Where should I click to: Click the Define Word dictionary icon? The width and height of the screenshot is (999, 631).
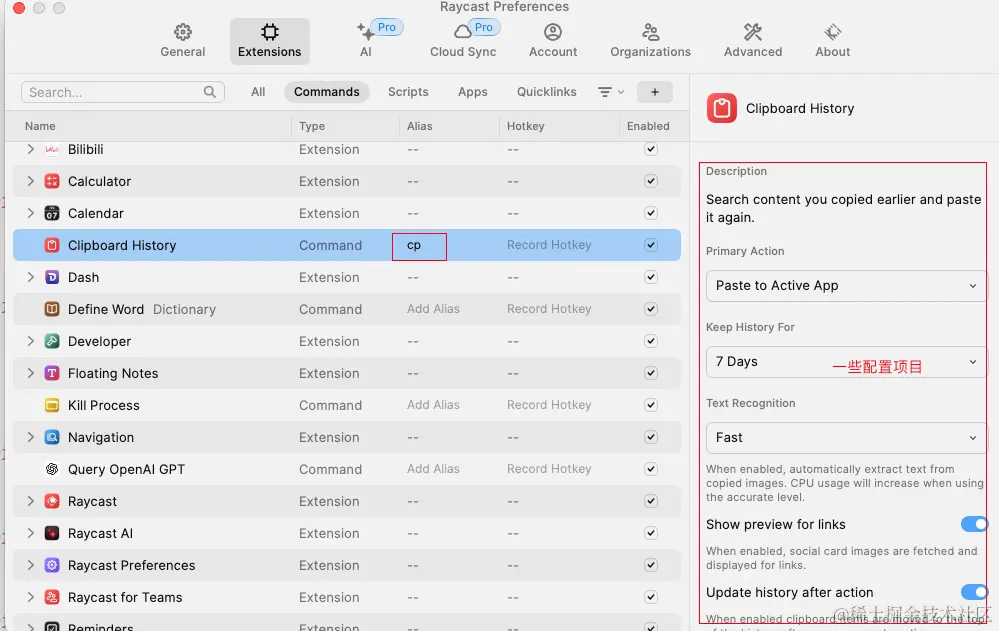coord(52,309)
